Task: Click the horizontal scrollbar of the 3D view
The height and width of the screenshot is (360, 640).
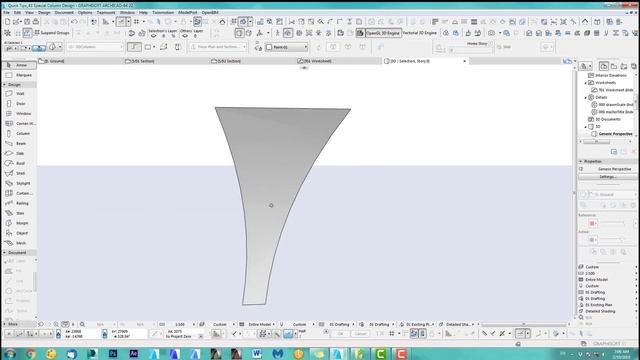Action: tap(525, 324)
